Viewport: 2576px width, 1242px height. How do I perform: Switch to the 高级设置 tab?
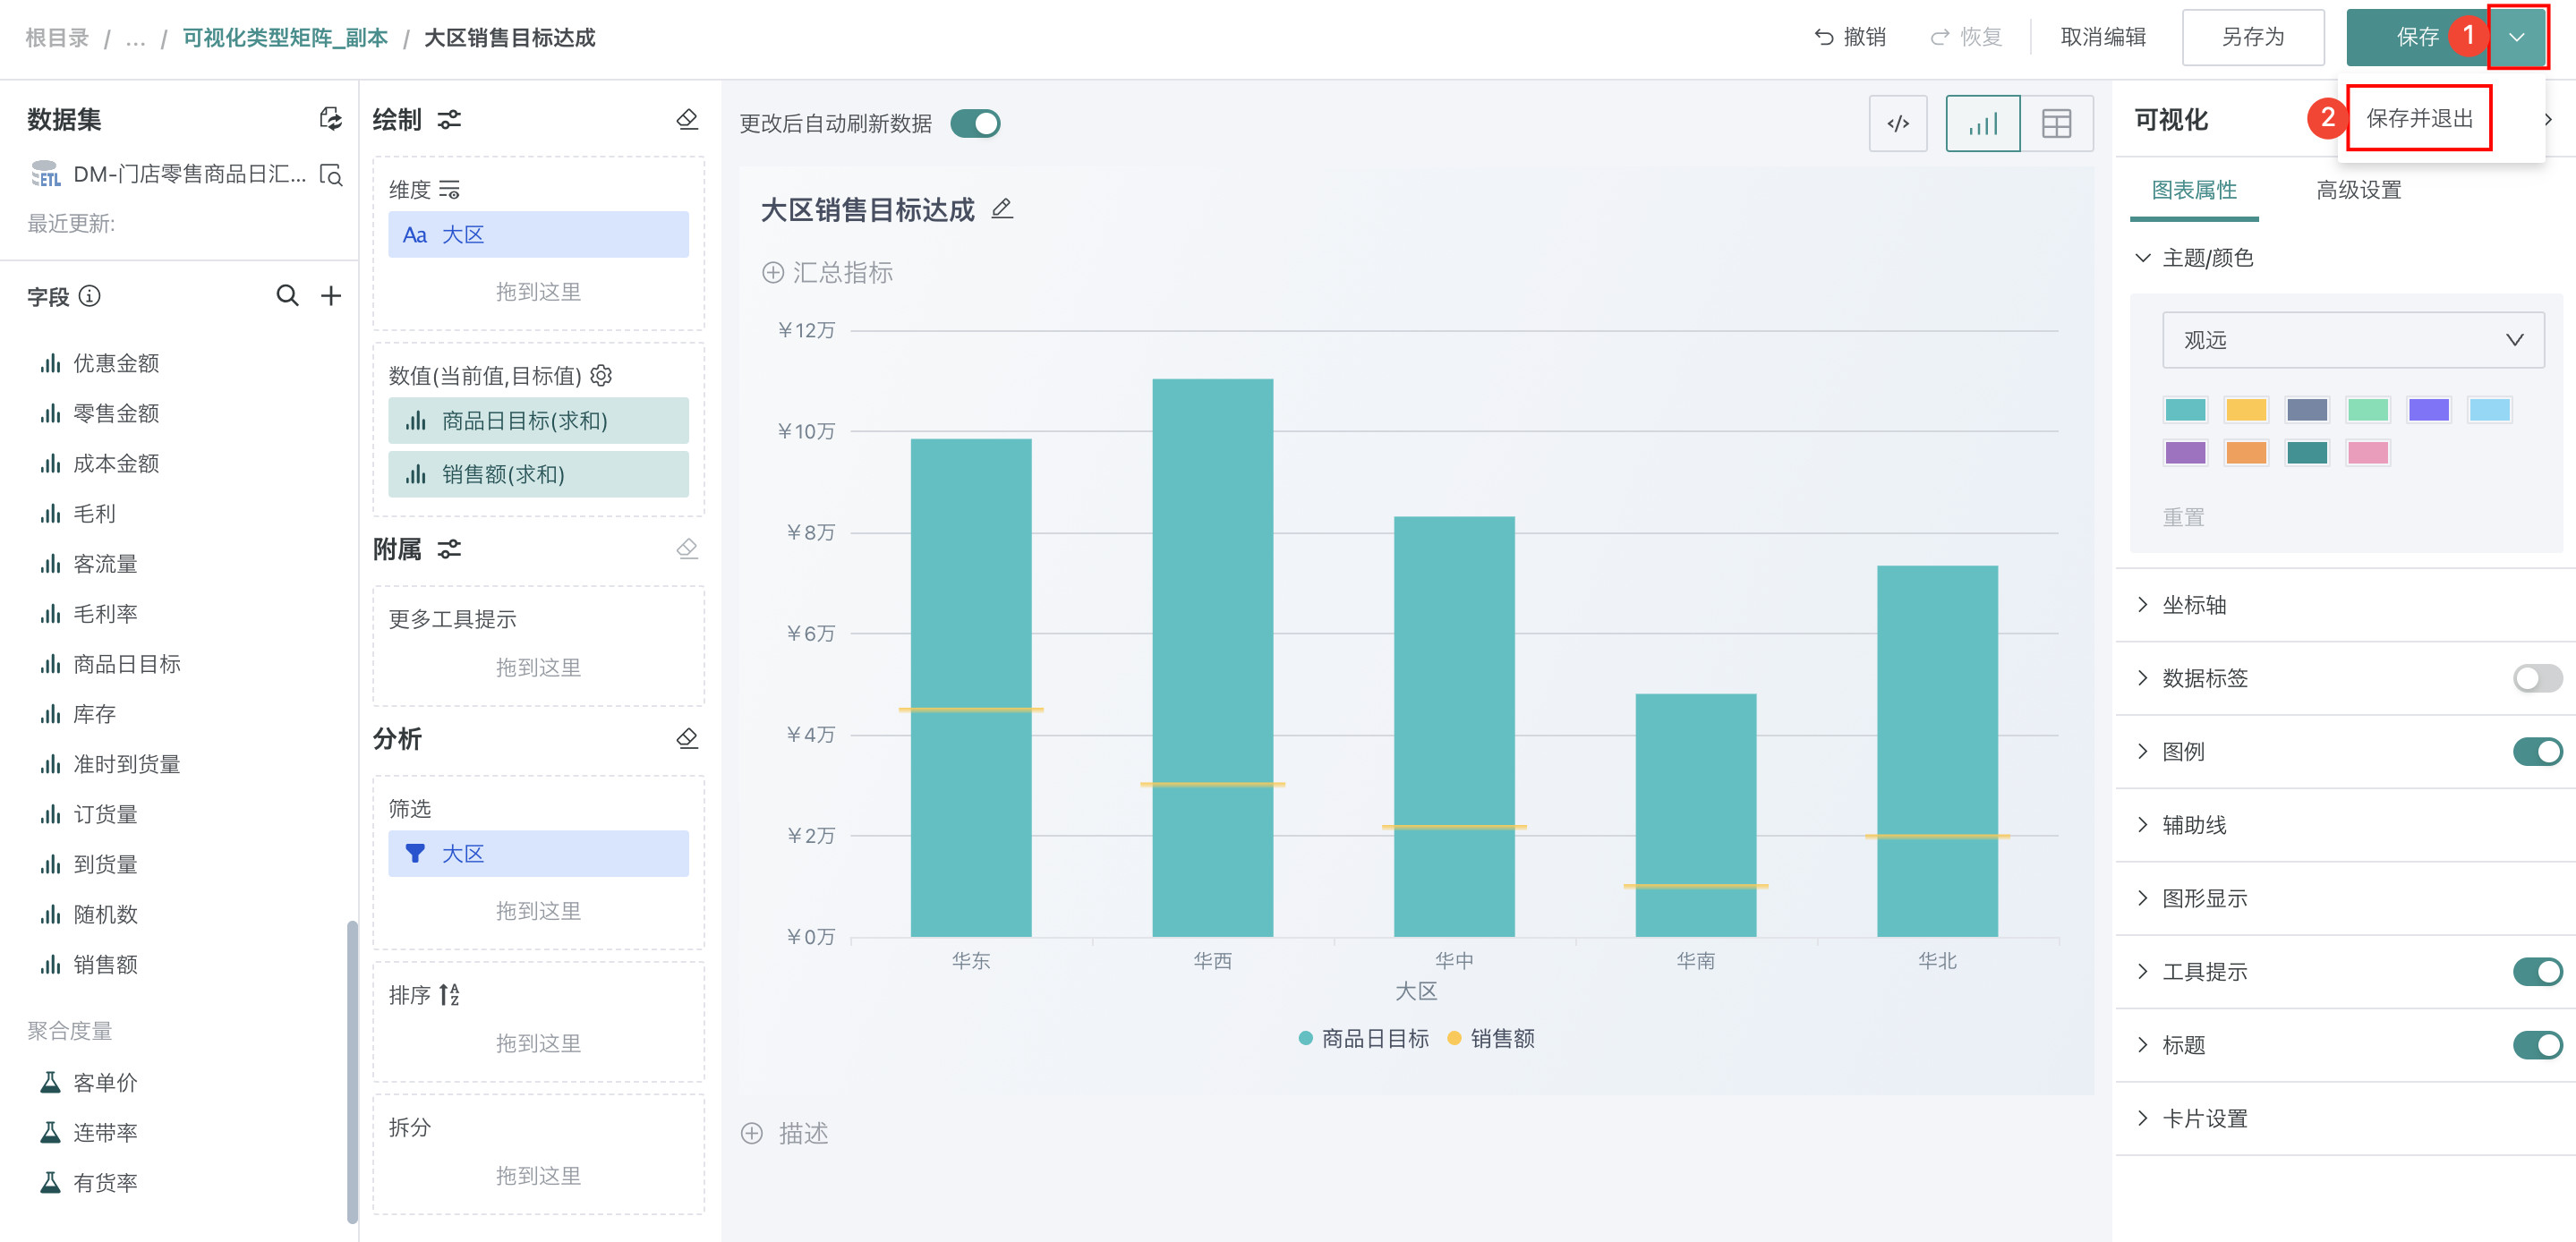(x=2358, y=190)
